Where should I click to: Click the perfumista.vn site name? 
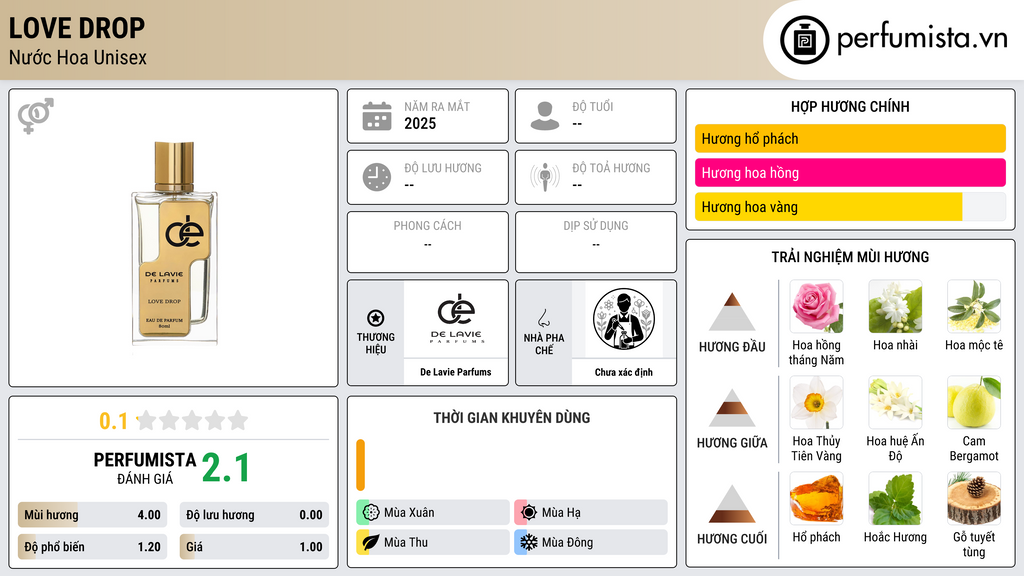tap(922, 38)
